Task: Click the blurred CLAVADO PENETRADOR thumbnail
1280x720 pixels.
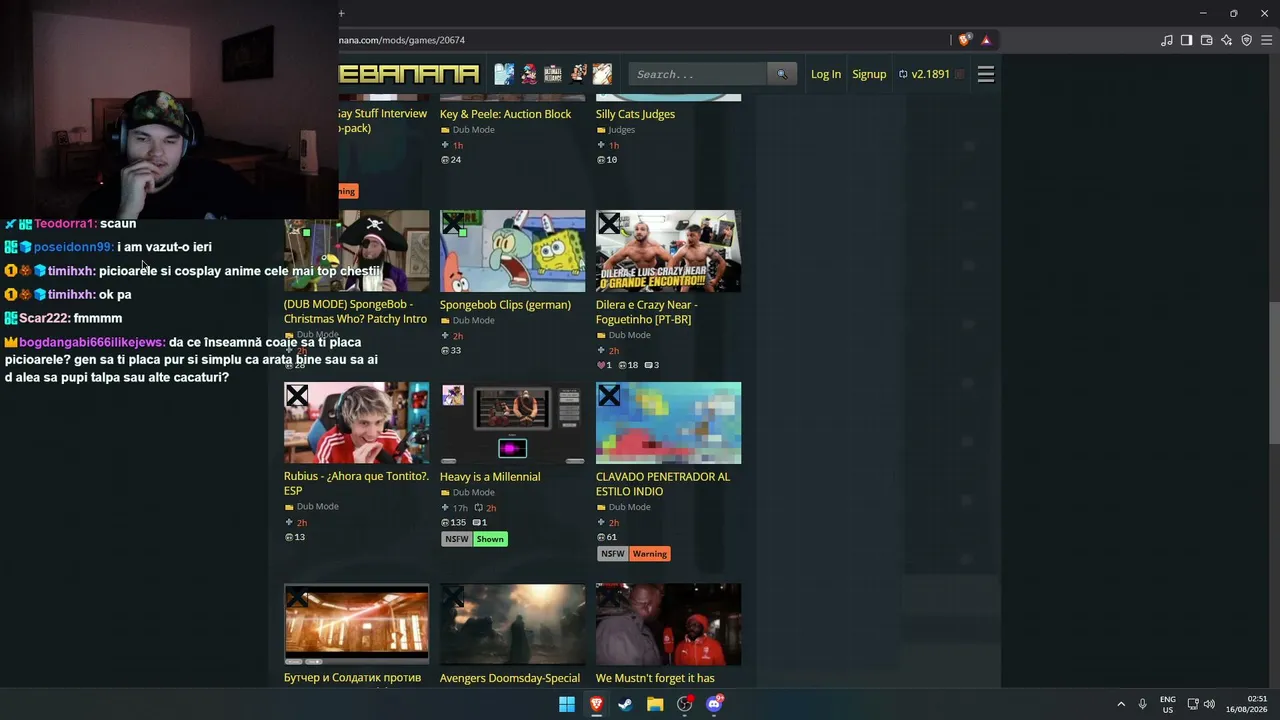Action: coord(669,423)
